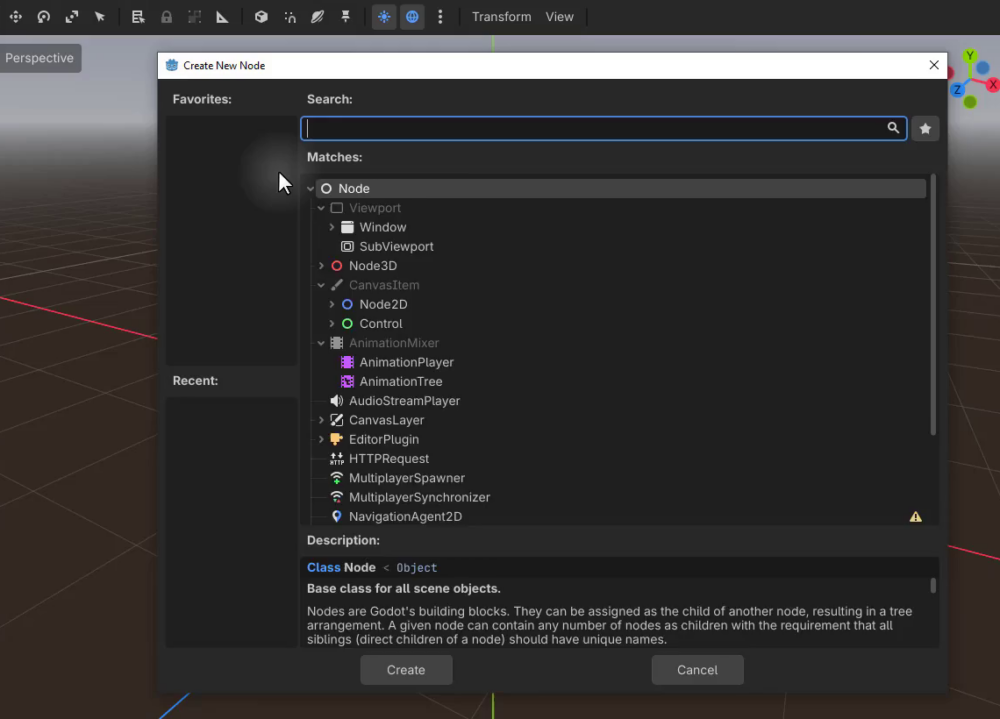1000x719 pixels.
Task: Expand the Control branch
Action: tap(332, 323)
